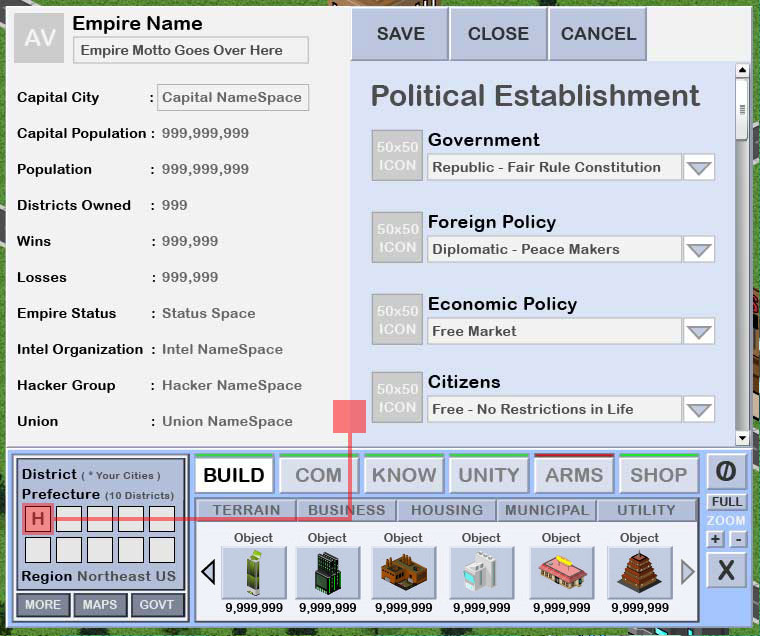The width and height of the screenshot is (760, 636).
Task: Pick the green glass skyscraper object
Action: tap(254, 572)
